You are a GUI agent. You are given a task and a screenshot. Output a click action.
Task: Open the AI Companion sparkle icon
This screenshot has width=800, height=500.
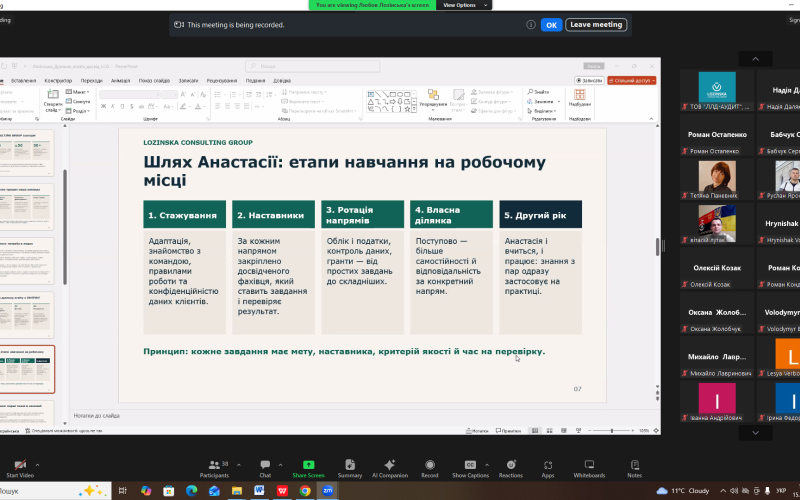point(390,465)
